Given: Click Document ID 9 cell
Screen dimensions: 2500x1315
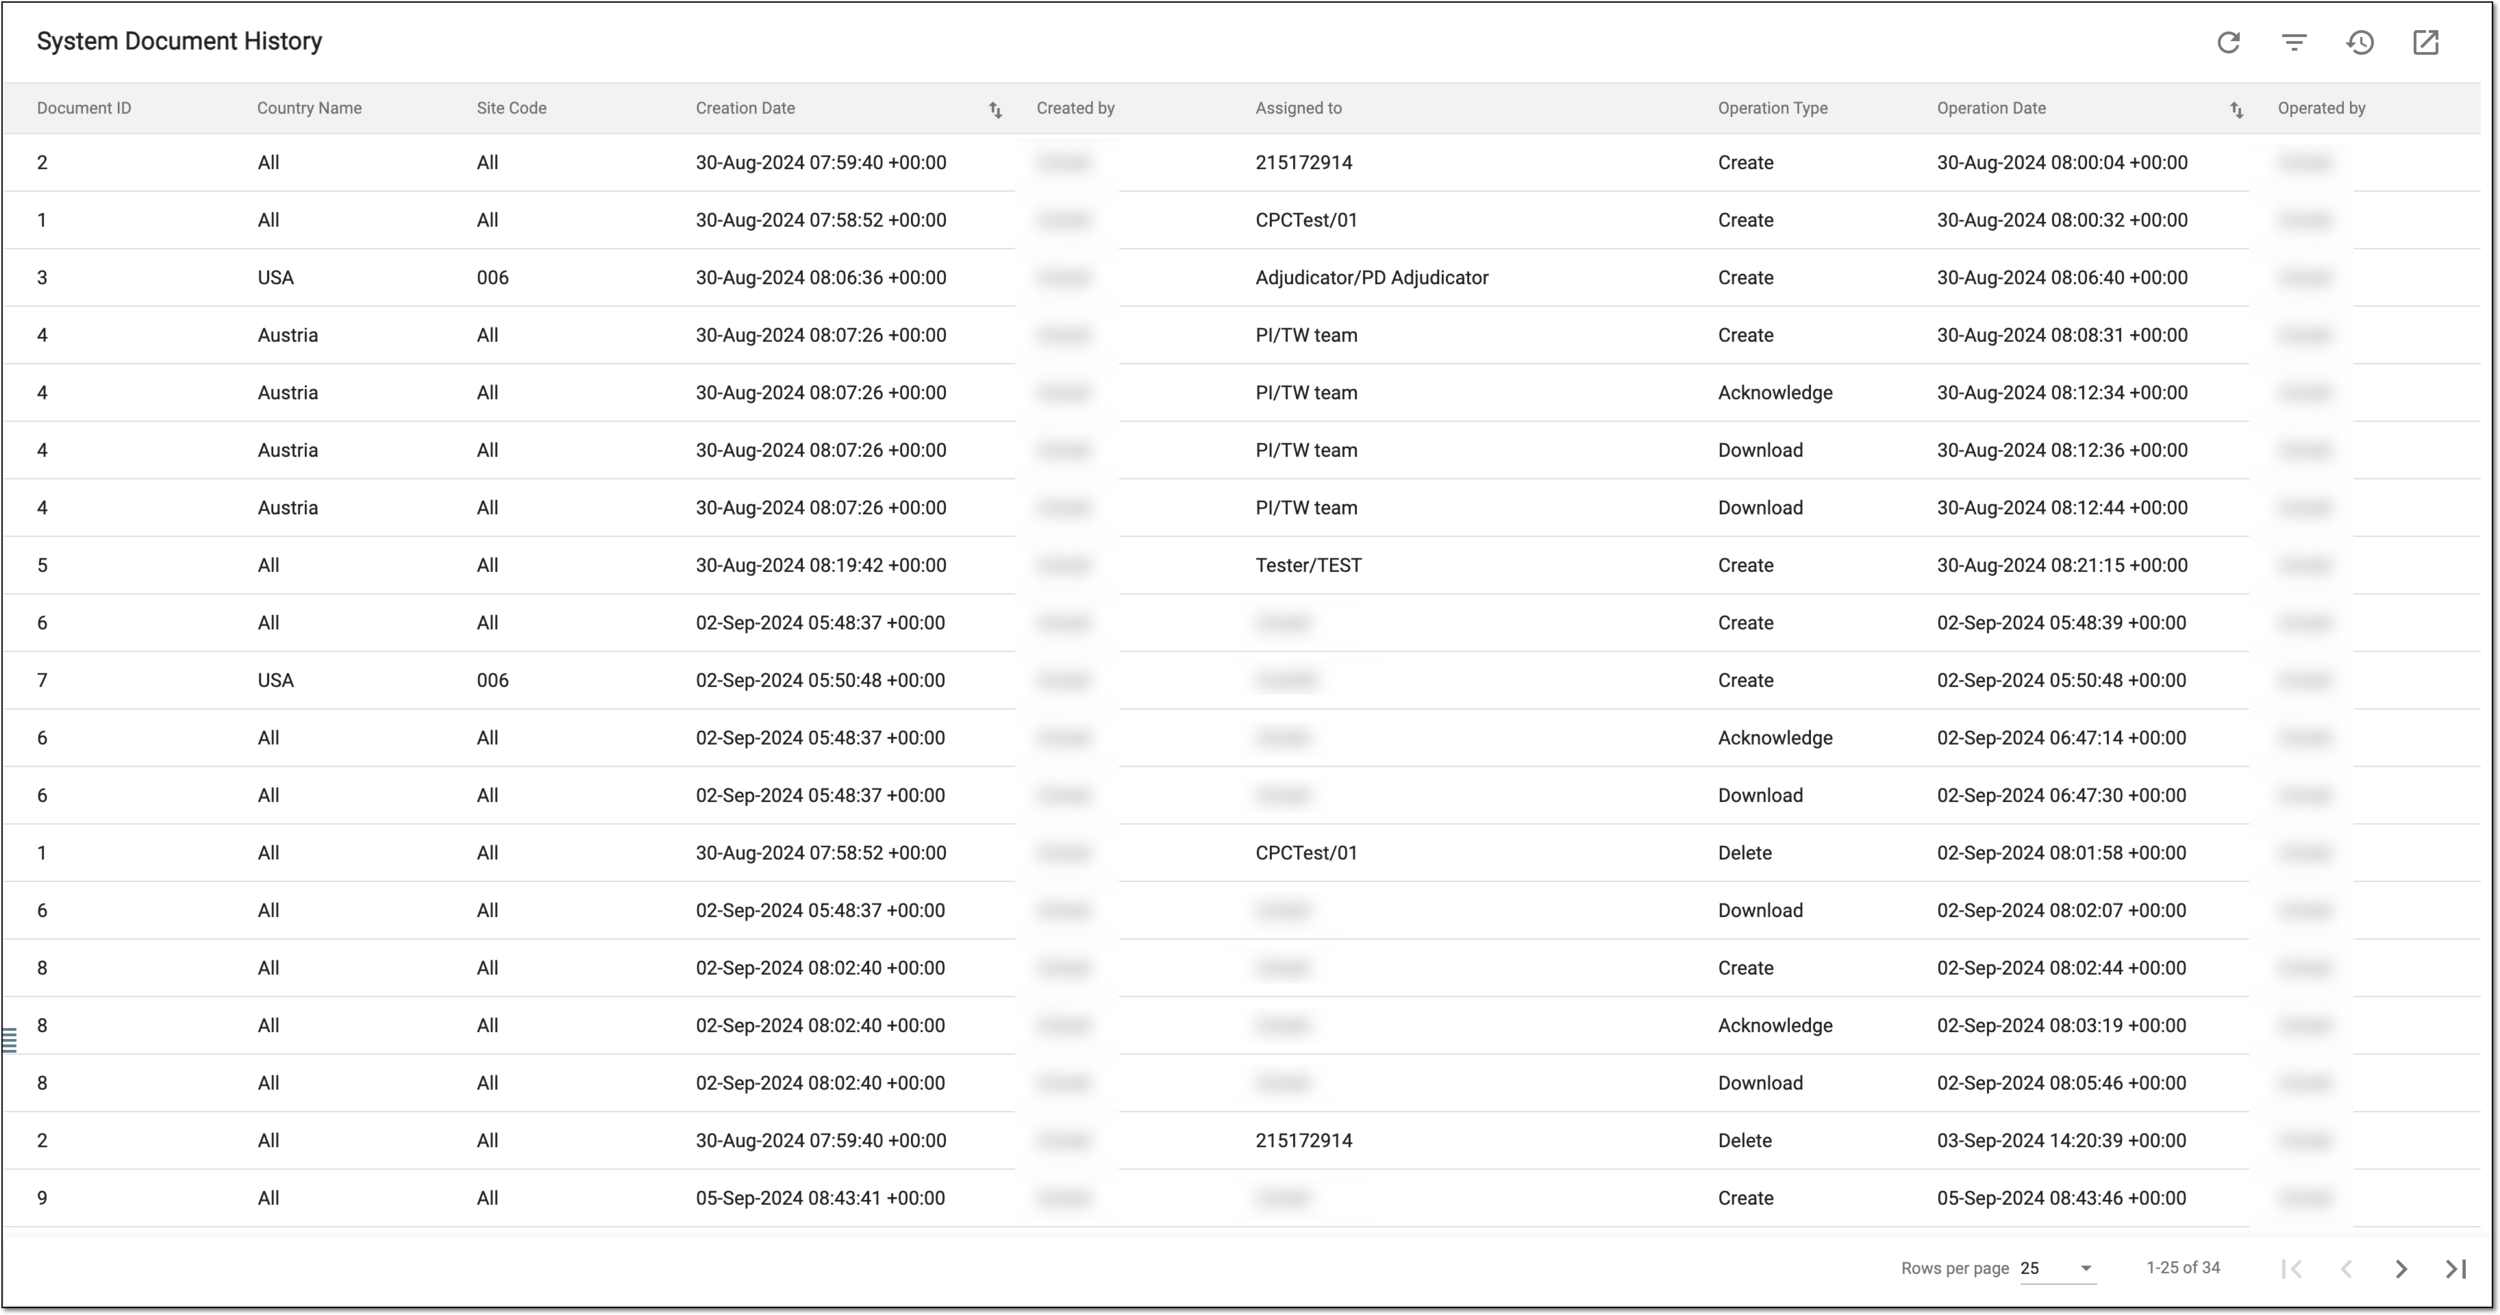Looking at the screenshot, I should point(42,1198).
